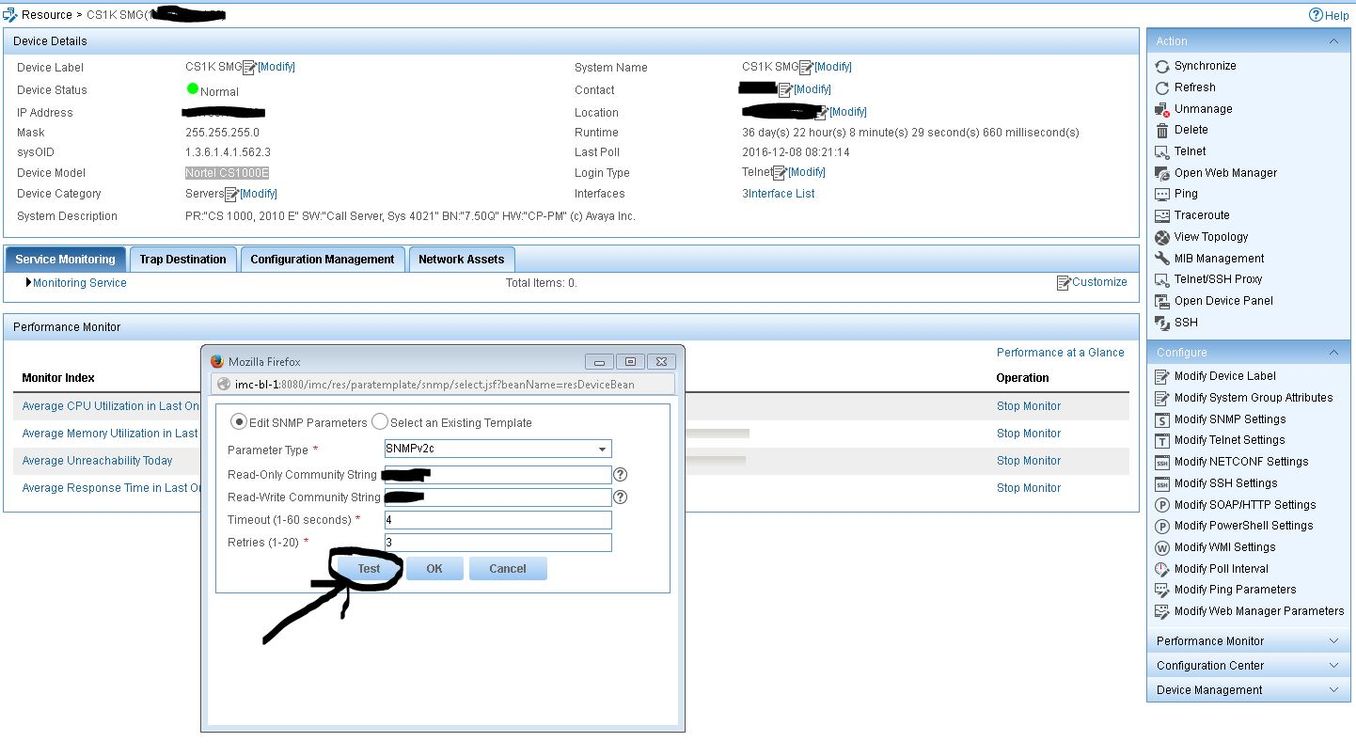Open Device Panel from the Action list
Image resolution: width=1356 pixels, height=755 pixels.
click(1224, 301)
